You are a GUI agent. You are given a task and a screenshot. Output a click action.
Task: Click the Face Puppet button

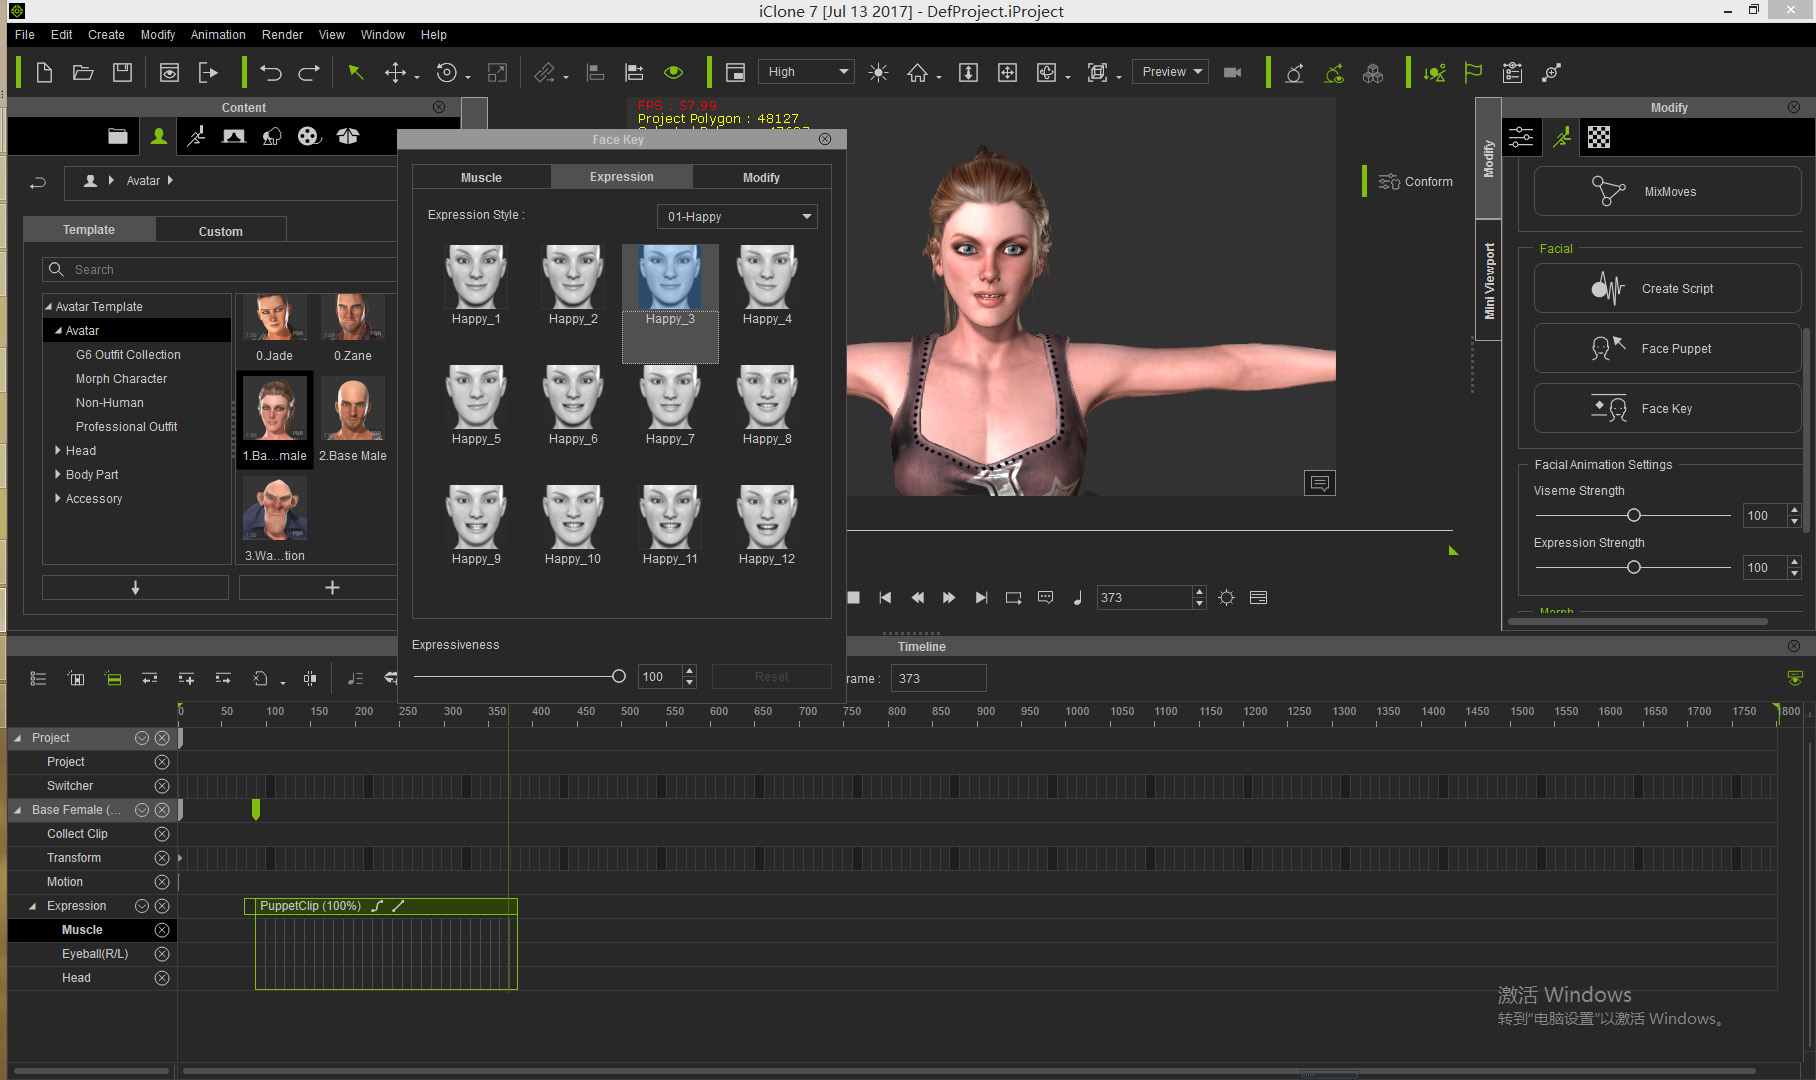[x=1668, y=348]
